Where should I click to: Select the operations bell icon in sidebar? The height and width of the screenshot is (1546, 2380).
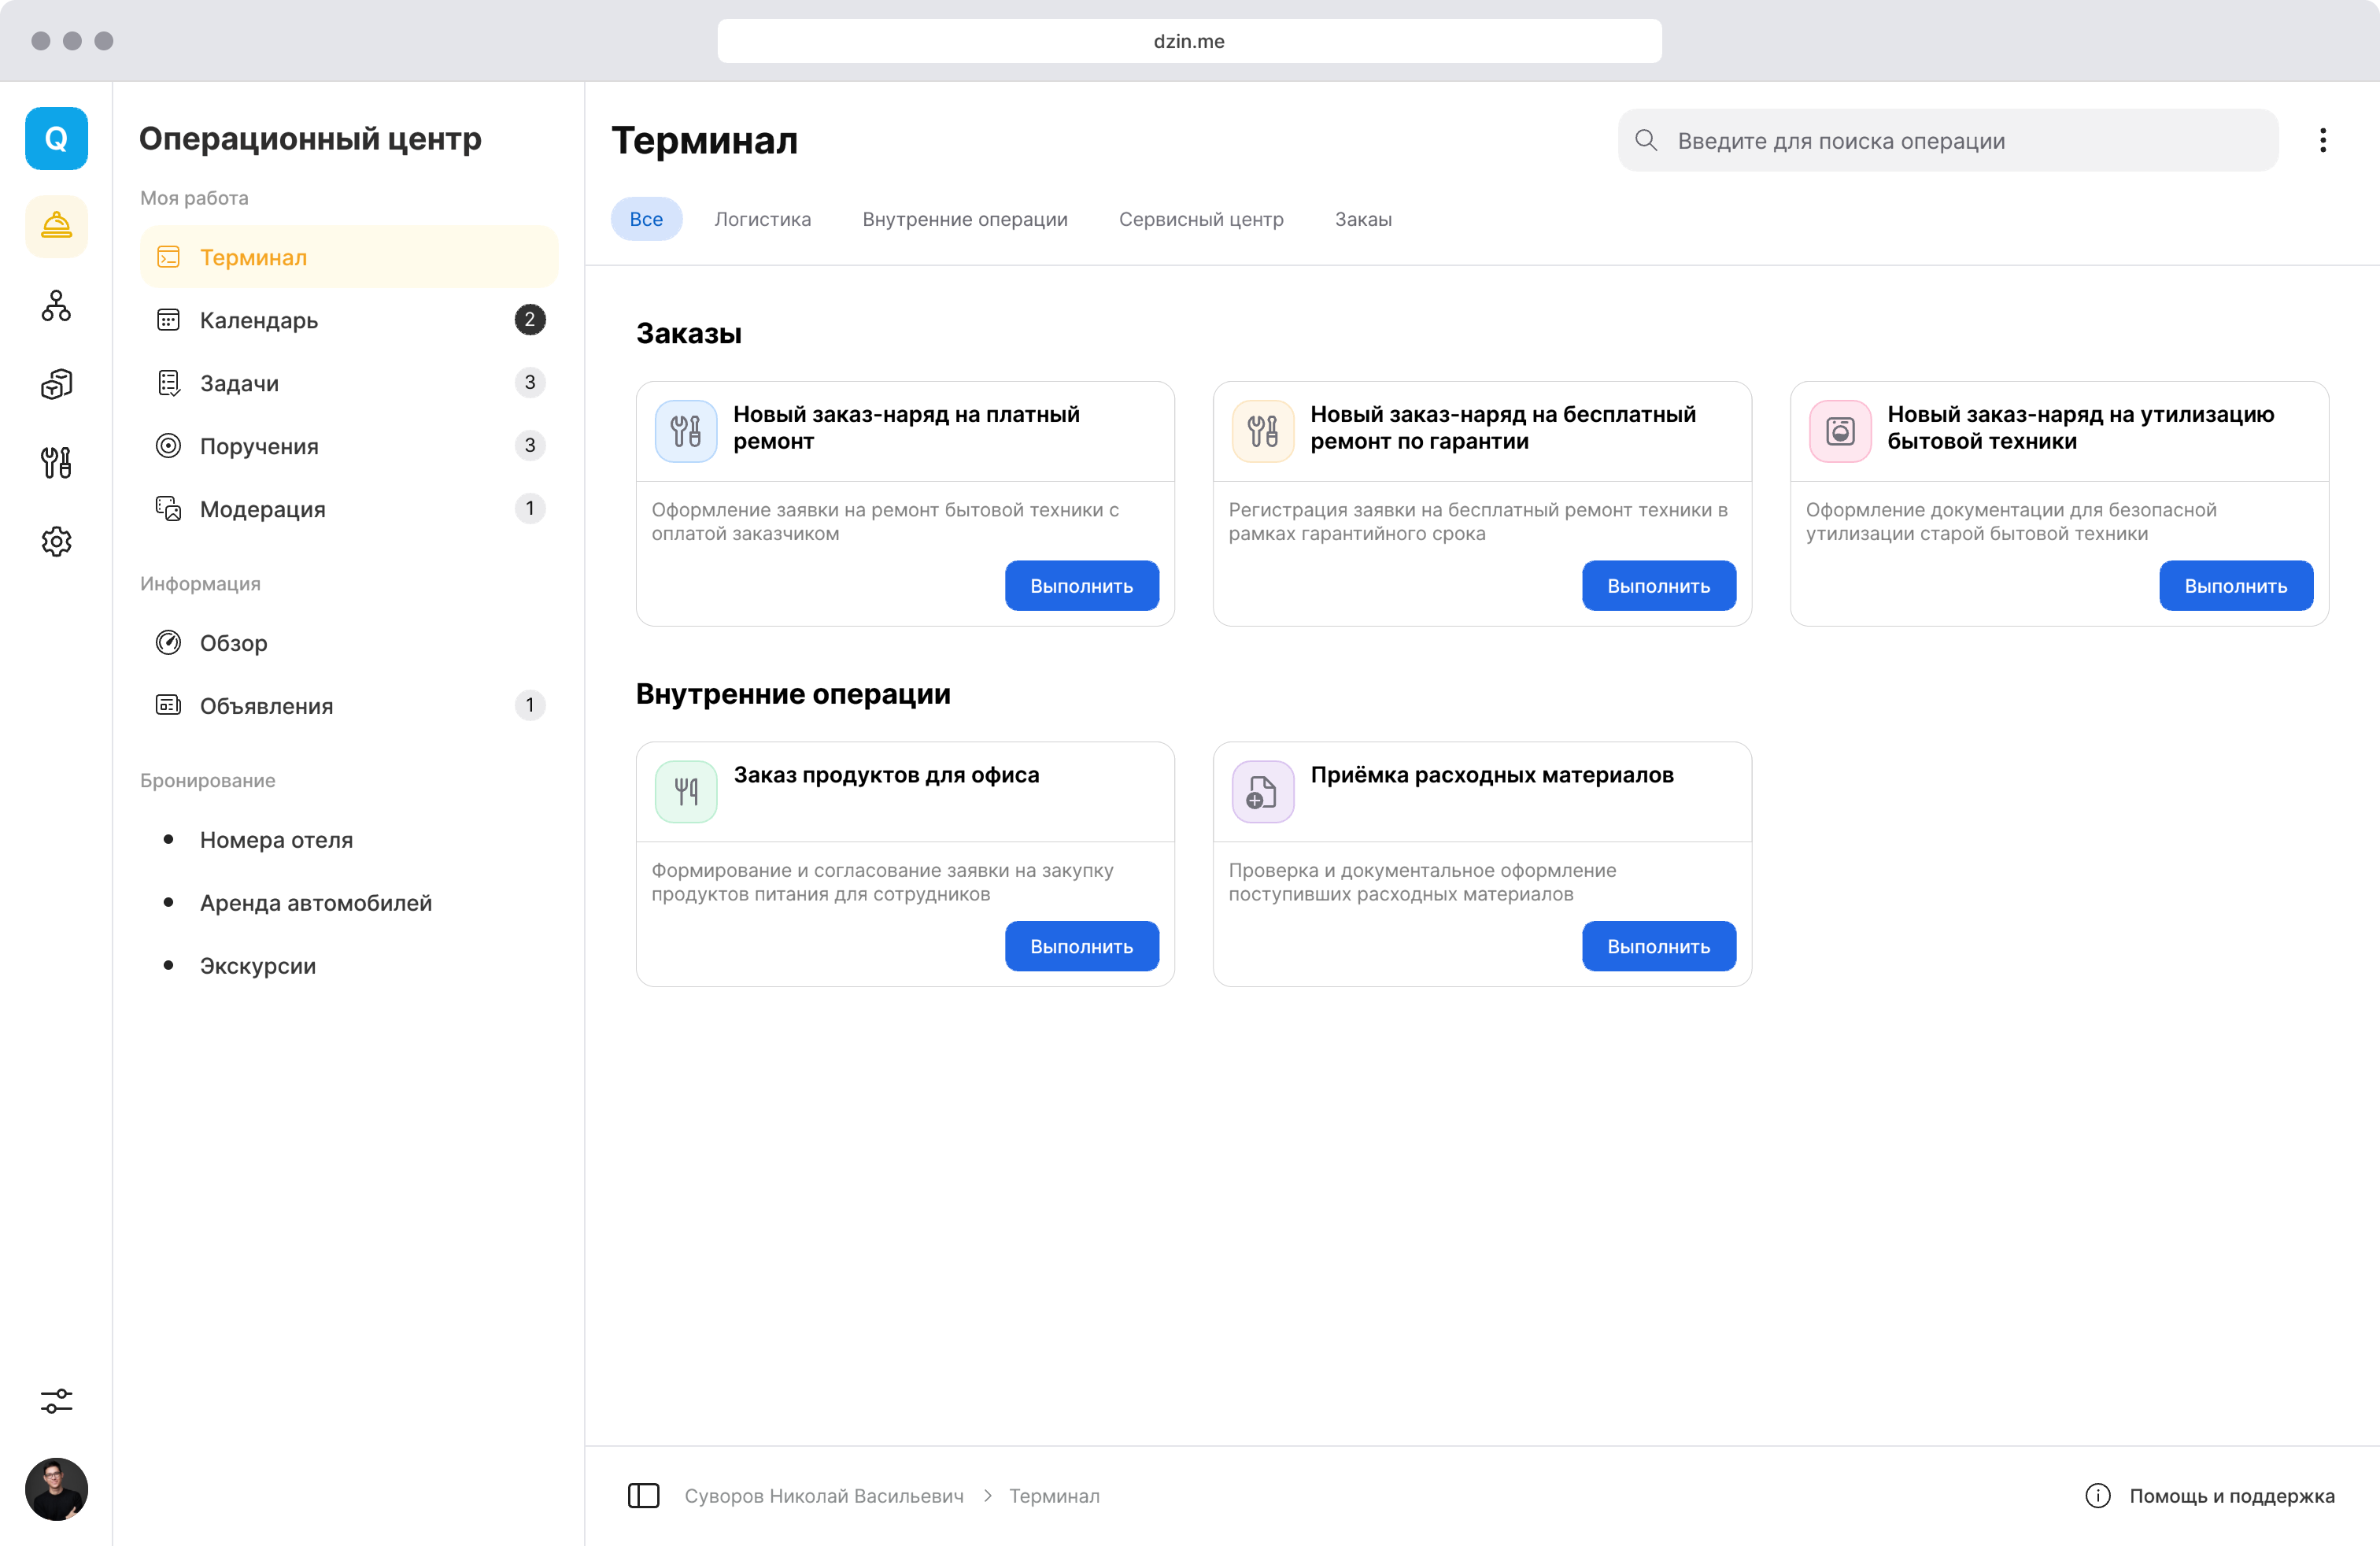click(56, 226)
